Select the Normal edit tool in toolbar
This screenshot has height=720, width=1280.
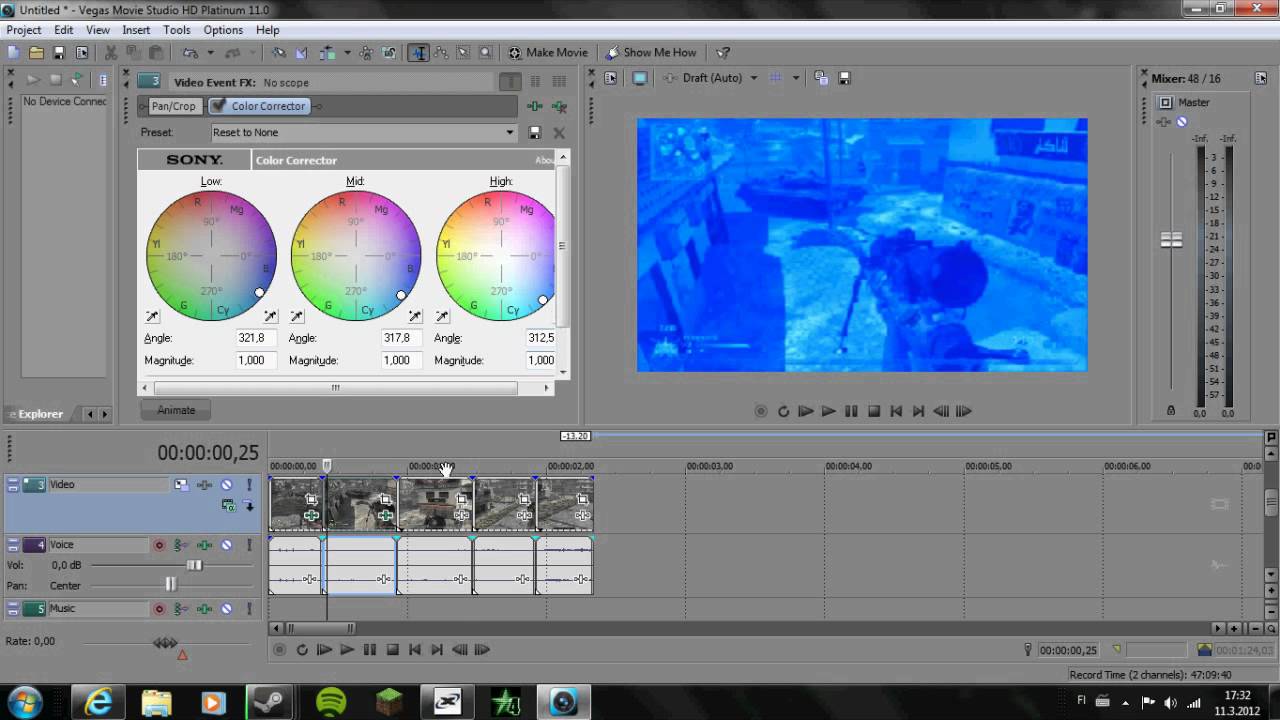tap(419, 52)
